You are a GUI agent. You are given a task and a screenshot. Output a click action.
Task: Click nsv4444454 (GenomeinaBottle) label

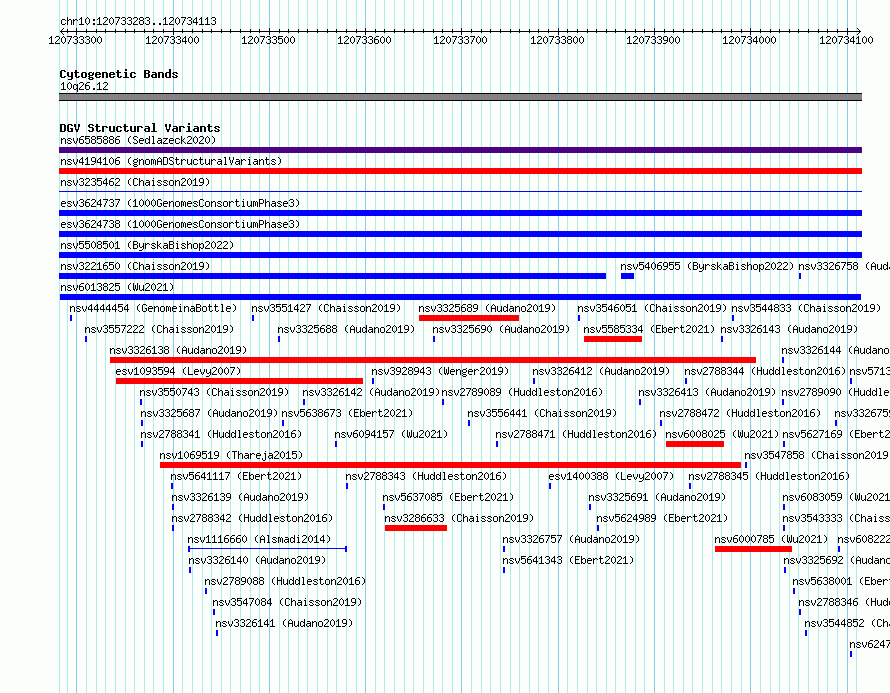tap(153, 308)
